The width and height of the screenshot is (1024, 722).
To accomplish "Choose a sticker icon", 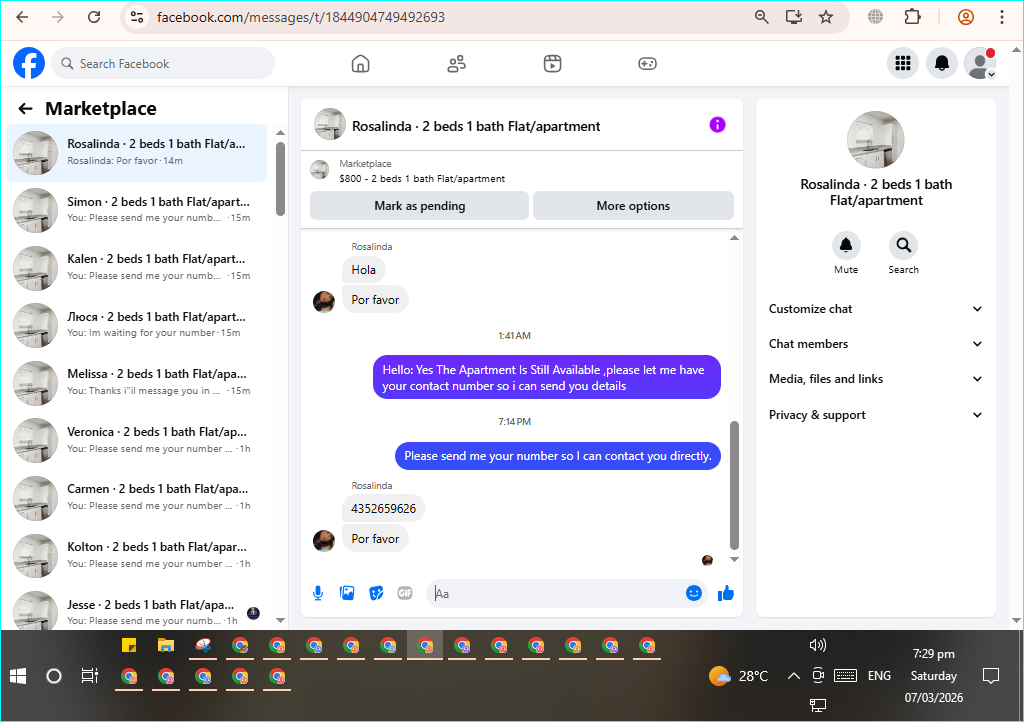I will click(x=376, y=593).
